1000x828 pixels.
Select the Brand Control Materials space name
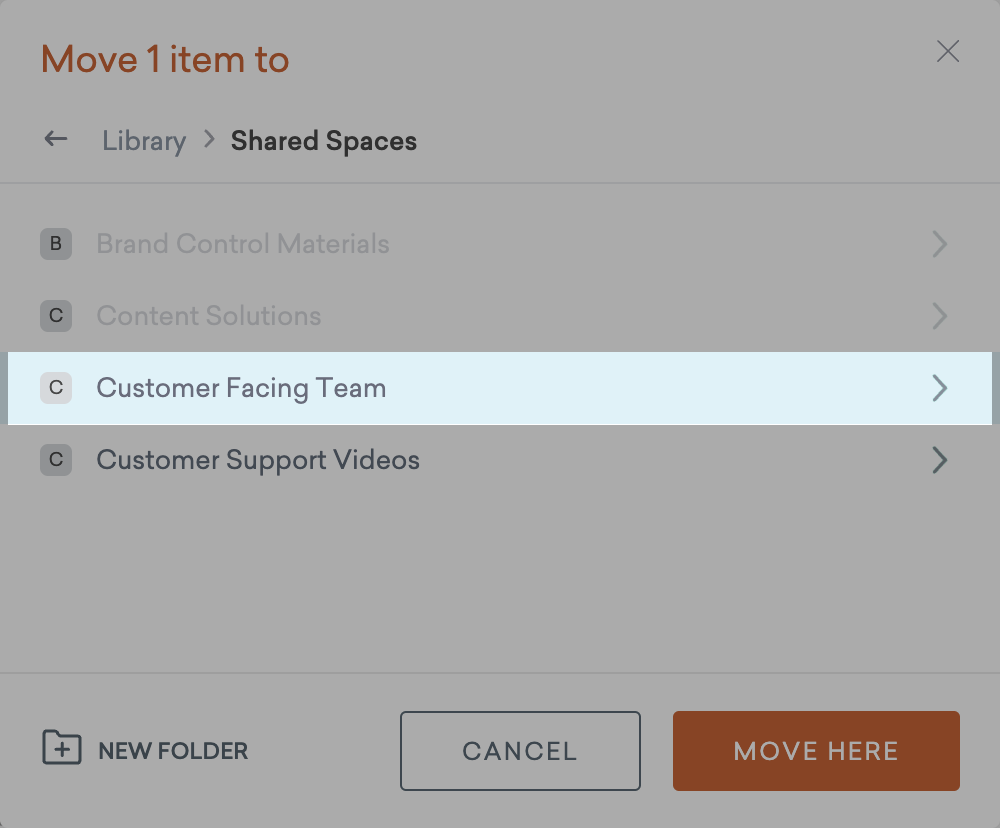point(243,244)
